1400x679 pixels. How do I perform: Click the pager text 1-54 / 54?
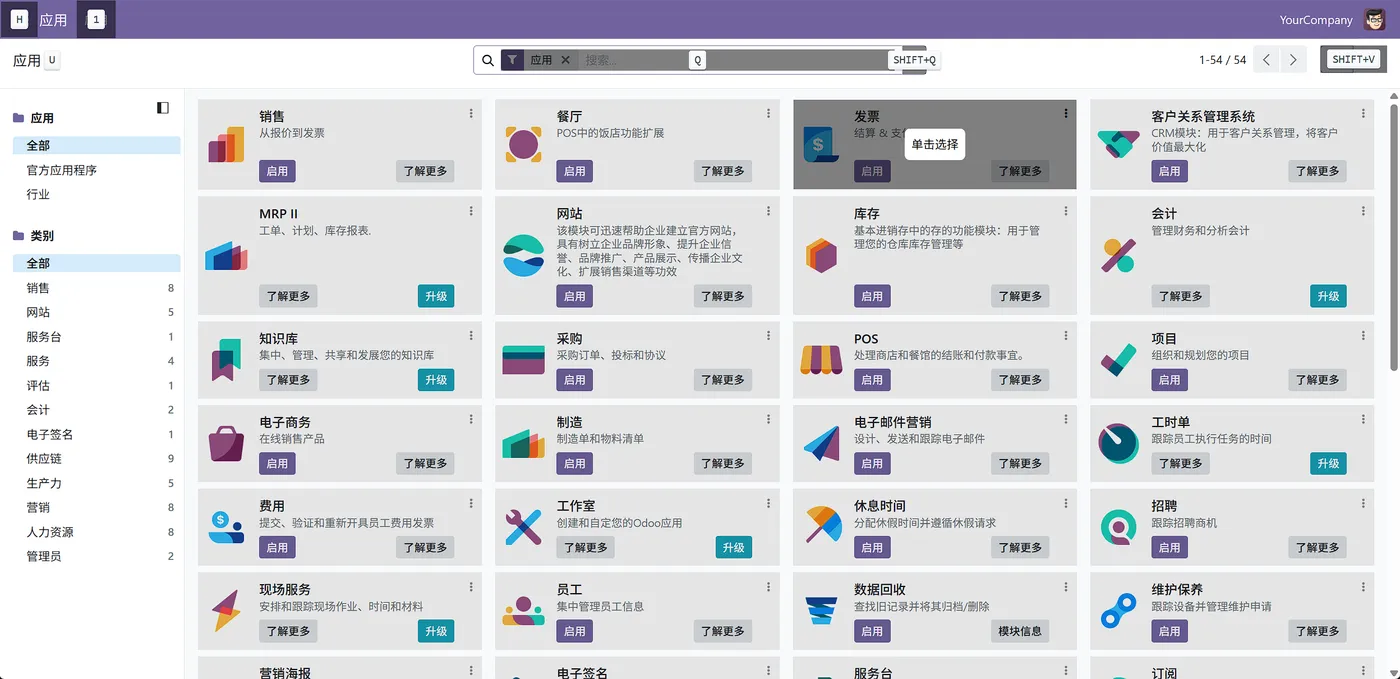coord(1222,60)
